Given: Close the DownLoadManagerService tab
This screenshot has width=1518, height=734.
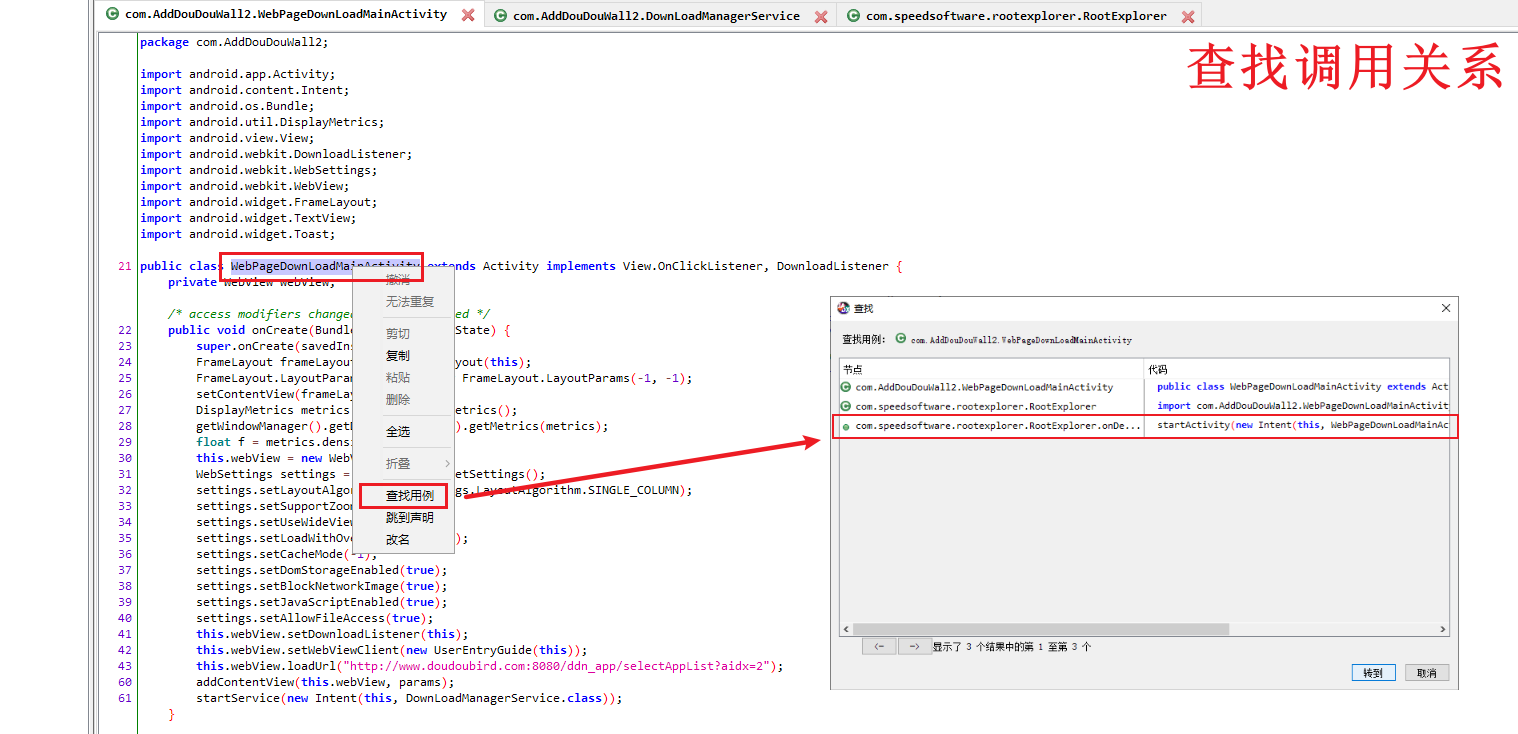Looking at the screenshot, I should click(x=821, y=16).
